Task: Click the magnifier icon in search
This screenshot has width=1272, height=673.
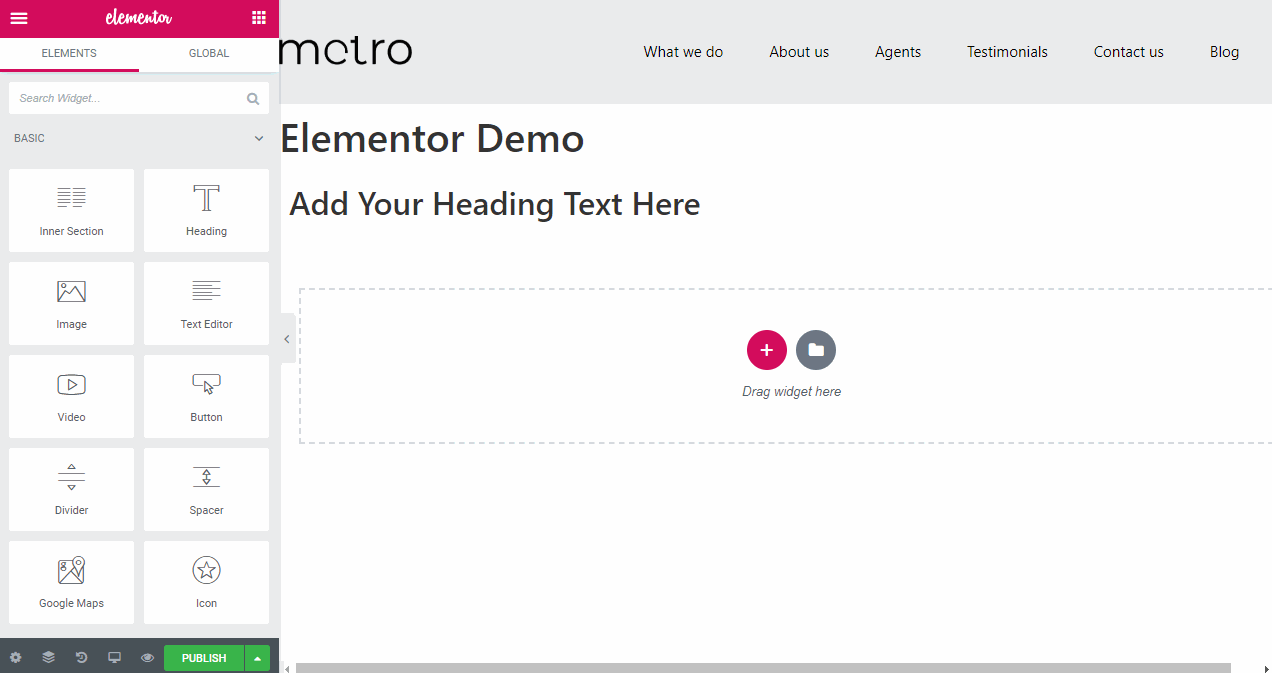Action: [x=253, y=99]
